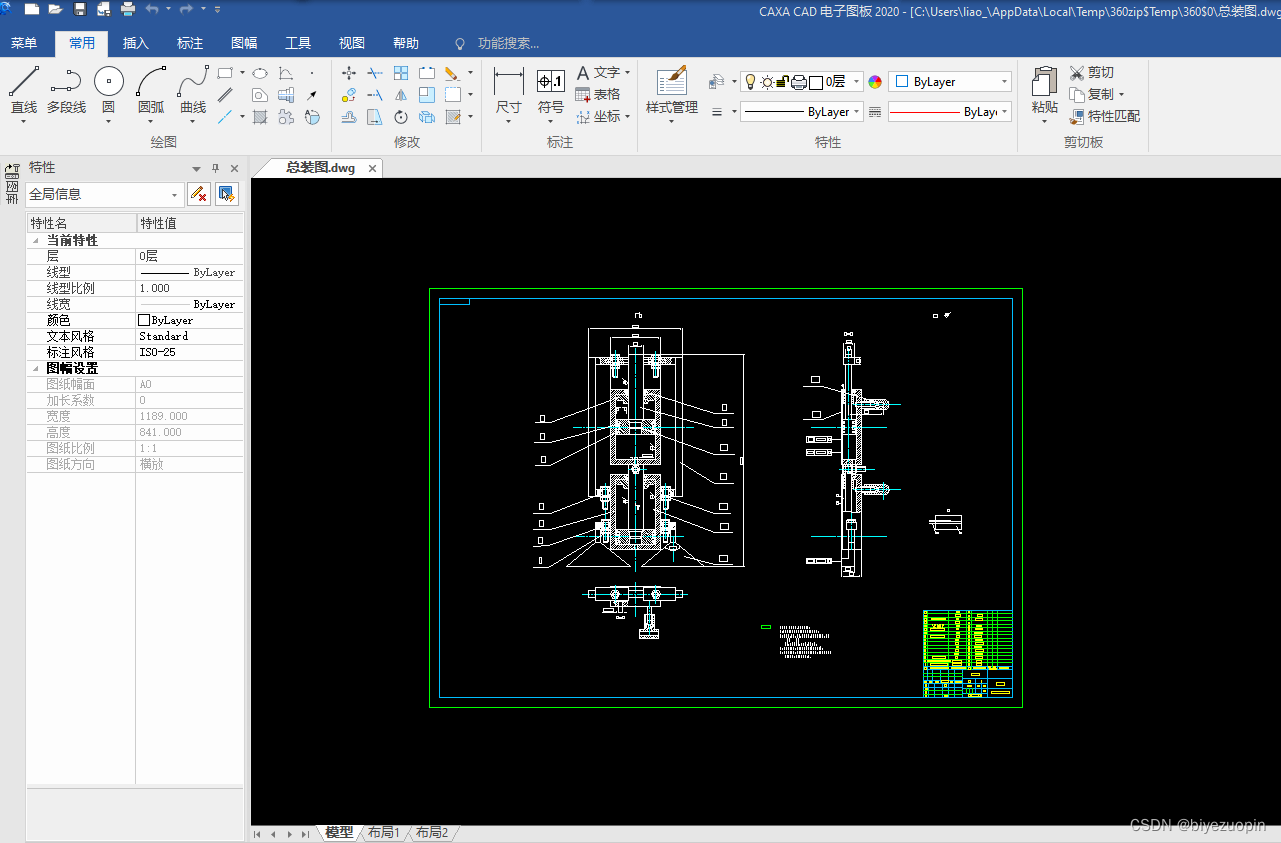Toggle the layer printer icon

pos(799,82)
